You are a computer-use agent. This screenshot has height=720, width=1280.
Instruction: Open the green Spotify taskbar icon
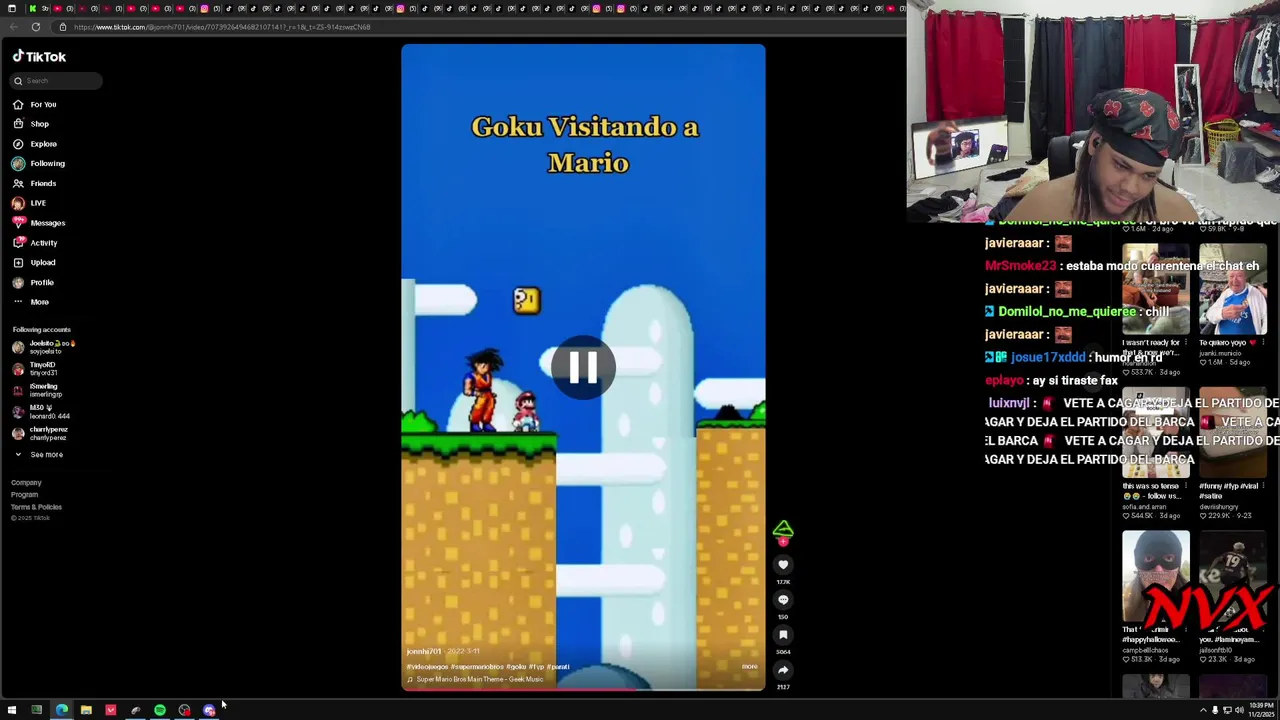(x=160, y=710)
